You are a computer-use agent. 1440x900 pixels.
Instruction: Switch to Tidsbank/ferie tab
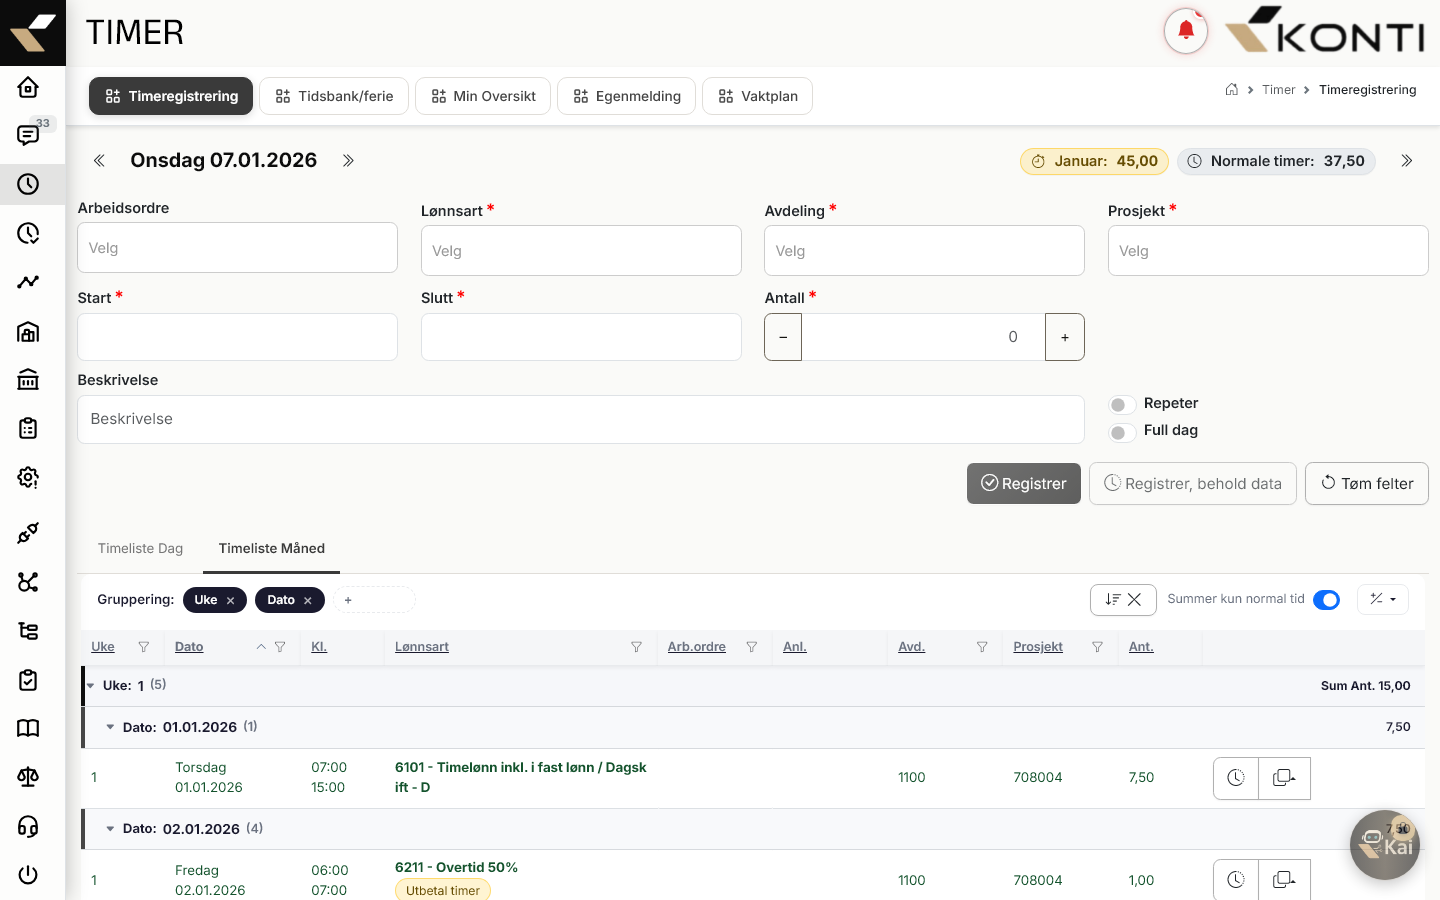click(x=334, y=96)
